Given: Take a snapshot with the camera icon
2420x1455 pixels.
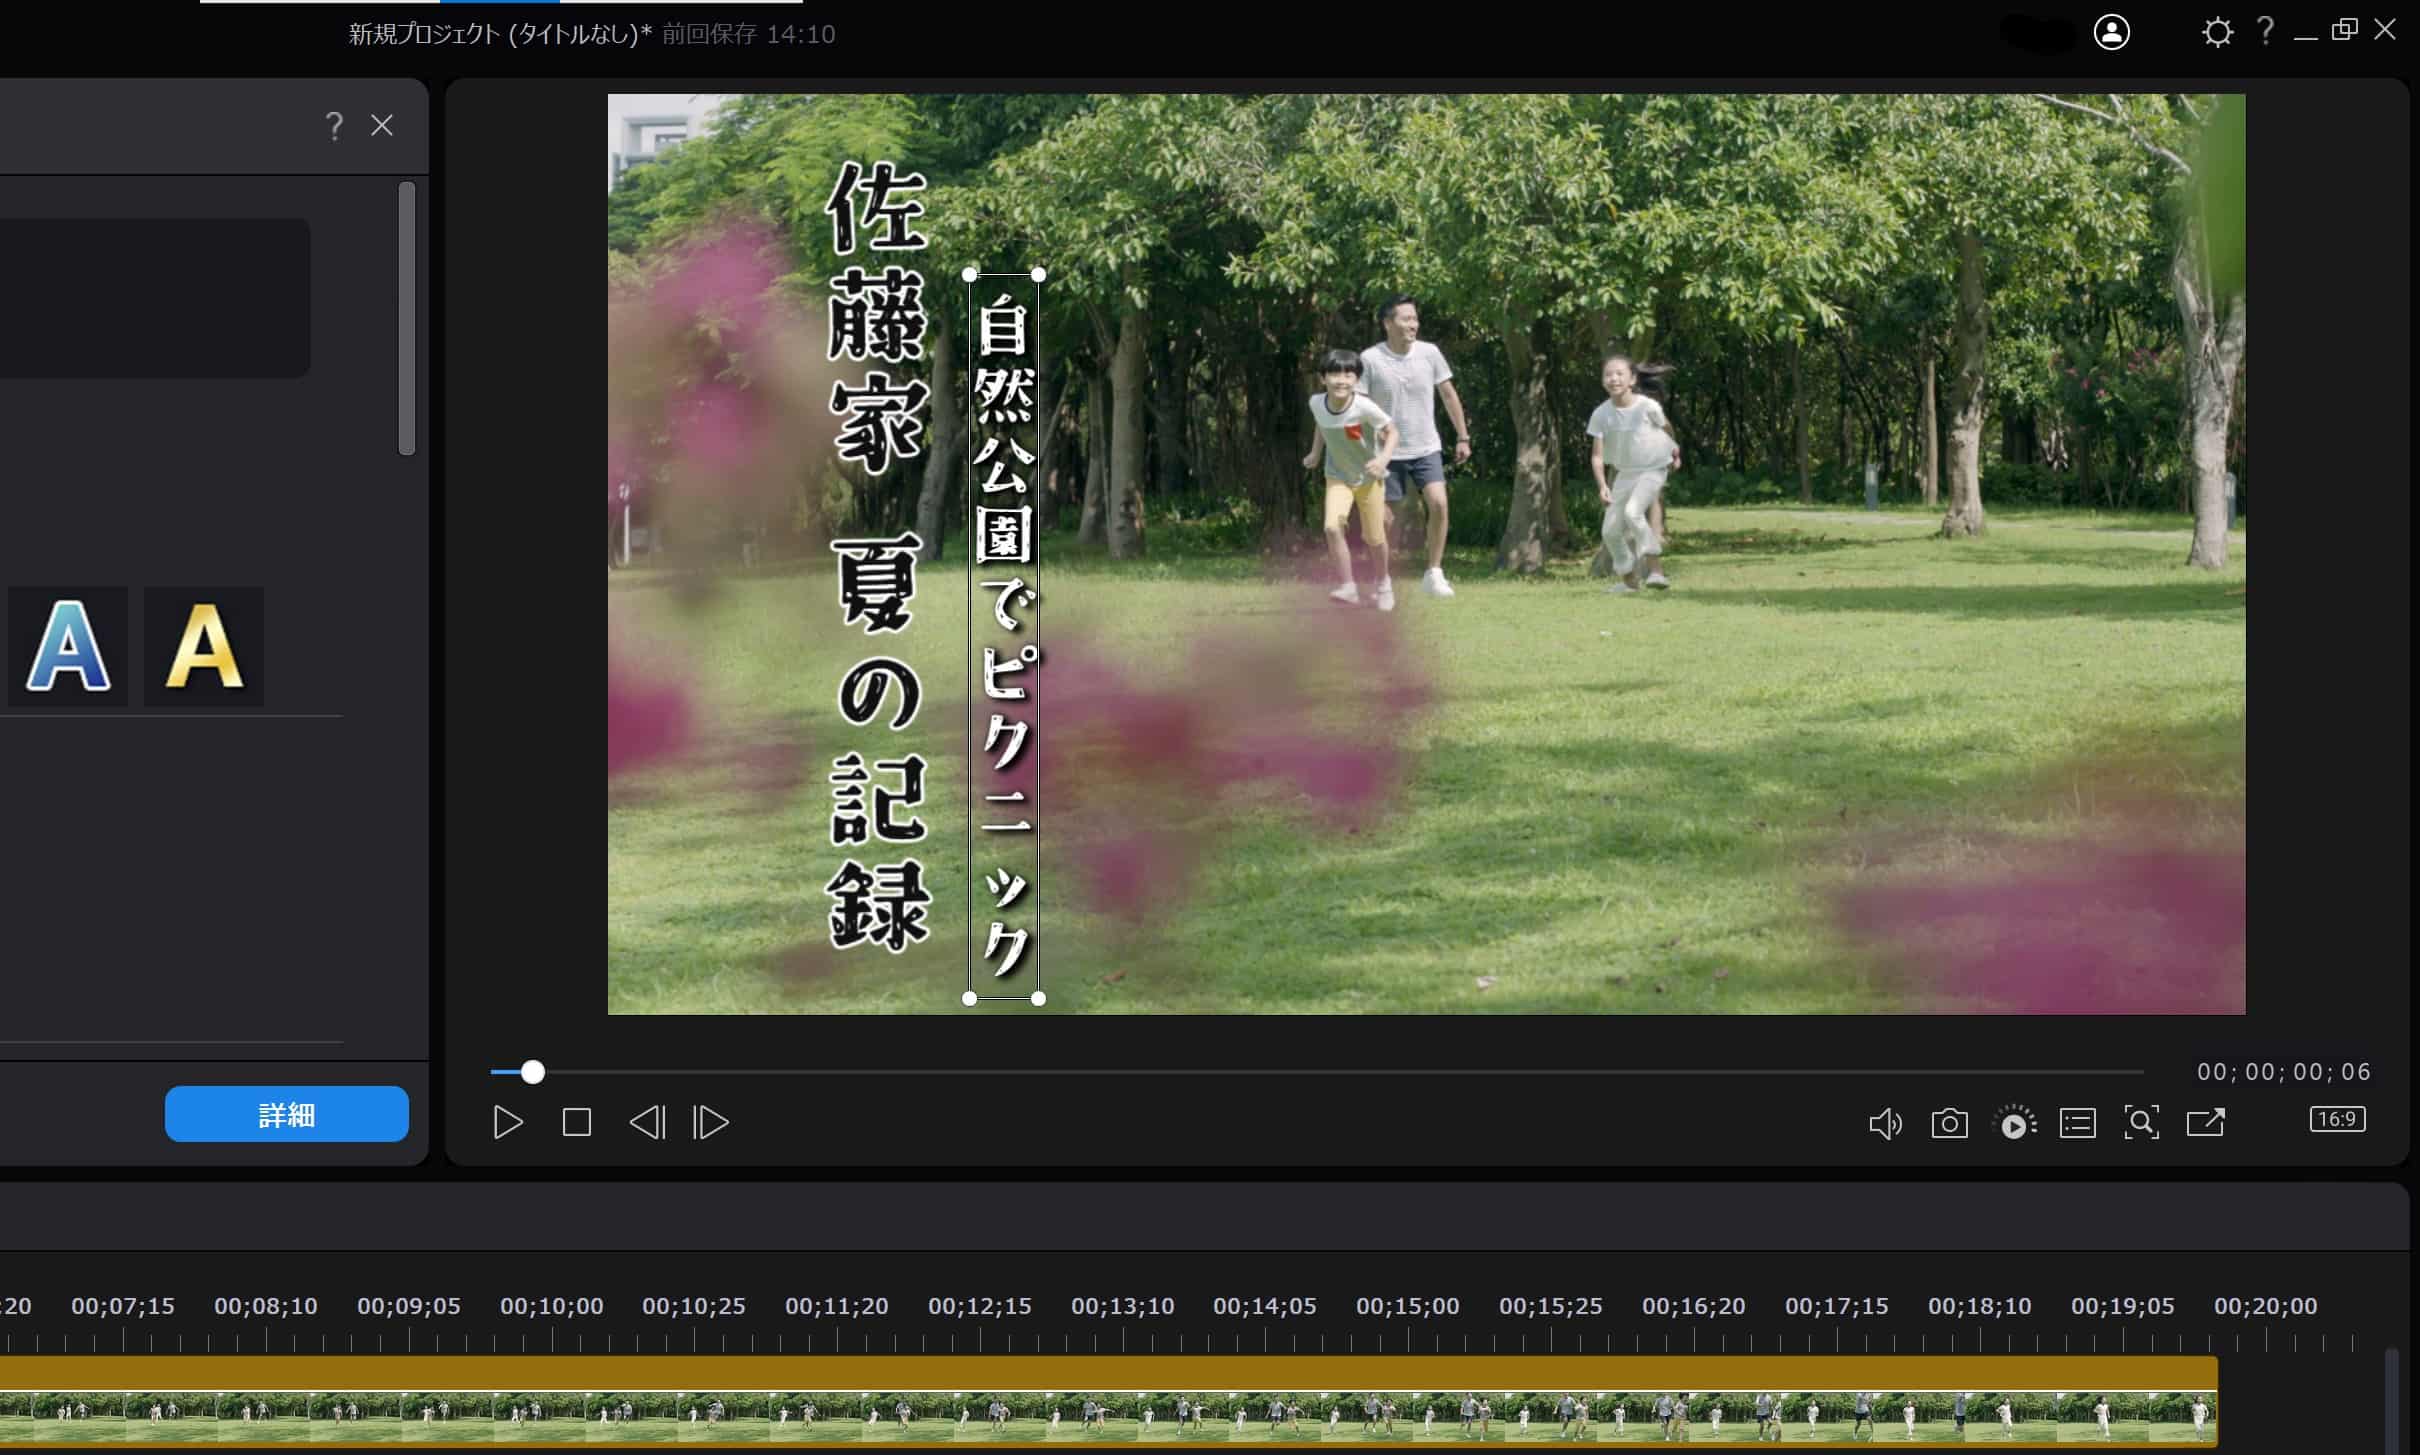Looking at the screenshot, I should pos(1949,1123).
